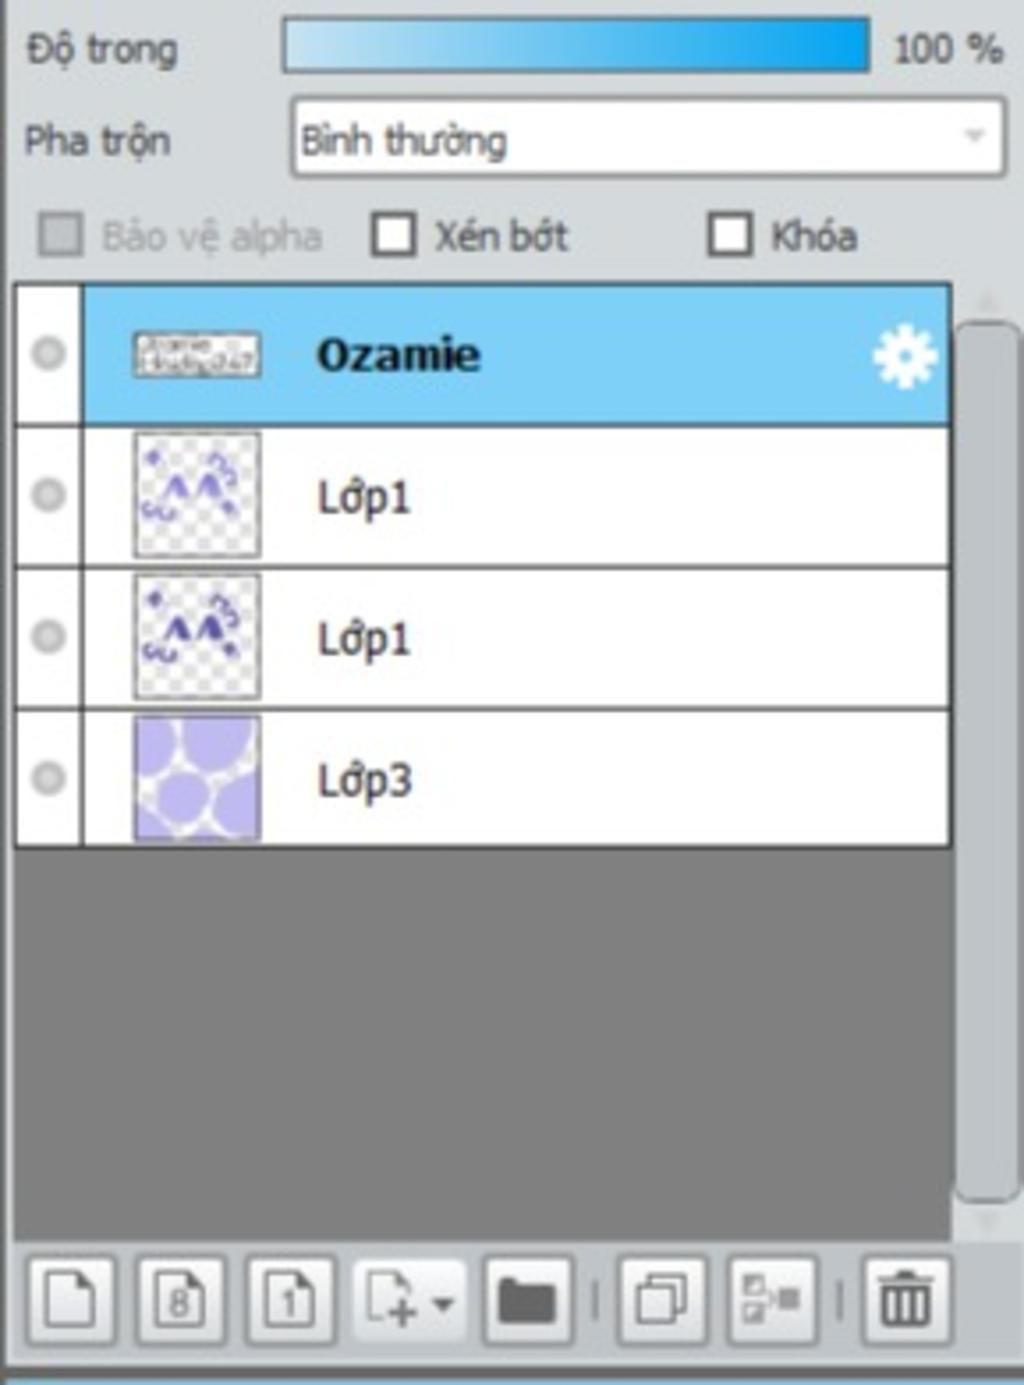Delete the selected layer with trash icon
1024x1385 pixels.
(906, 1300)
